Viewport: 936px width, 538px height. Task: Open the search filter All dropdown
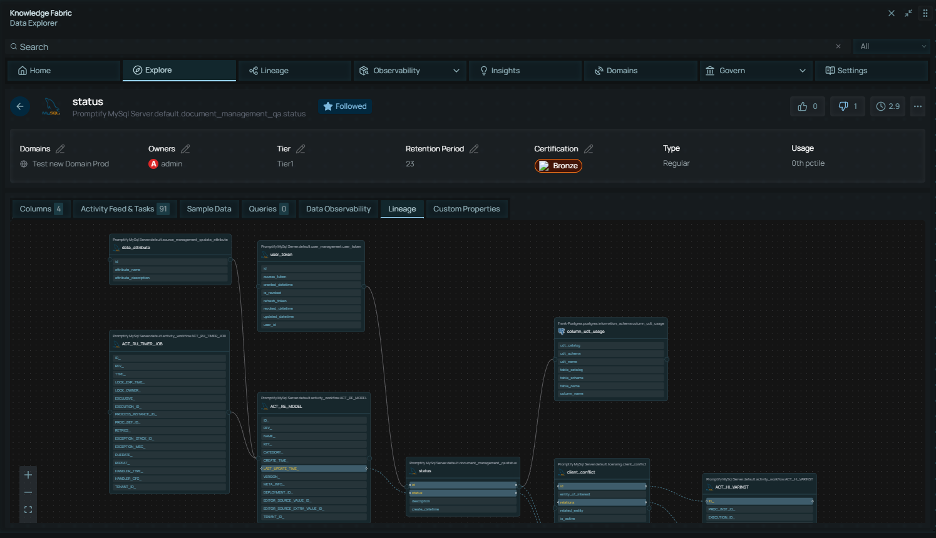click(x=893, y=46)
